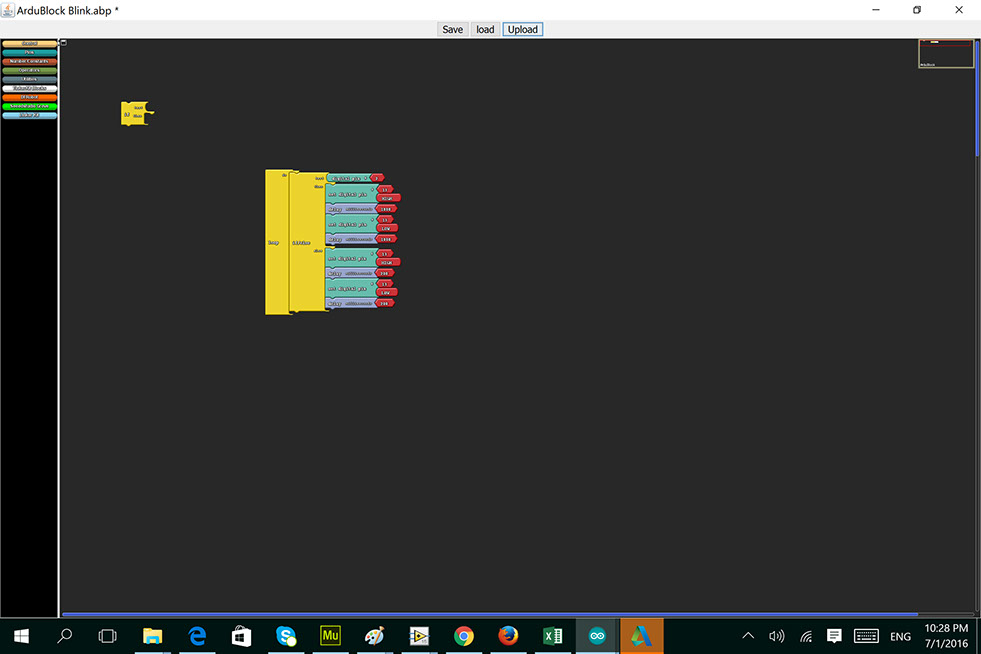Switch to the Arduino IDE taskbar icon

597,636
